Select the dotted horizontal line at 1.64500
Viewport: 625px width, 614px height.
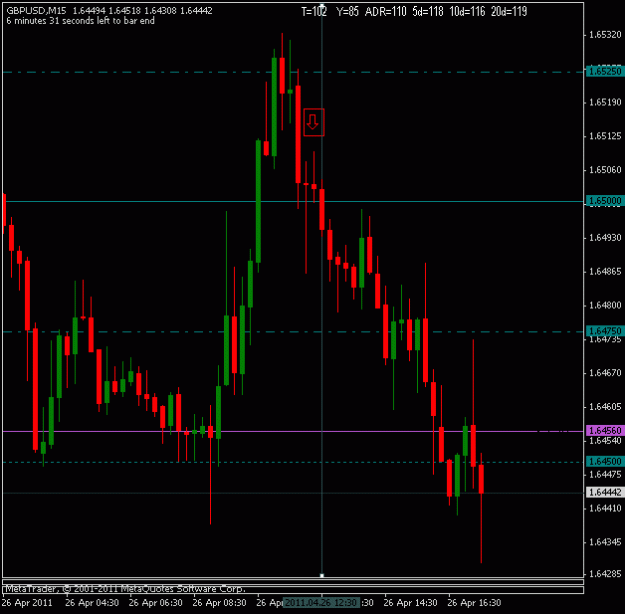293,462
